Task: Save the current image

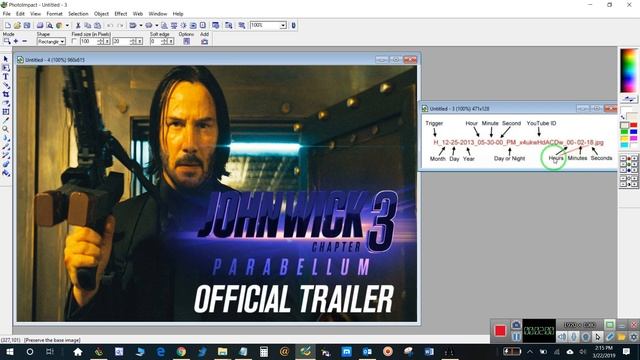Action: click(x=27, y=25)
